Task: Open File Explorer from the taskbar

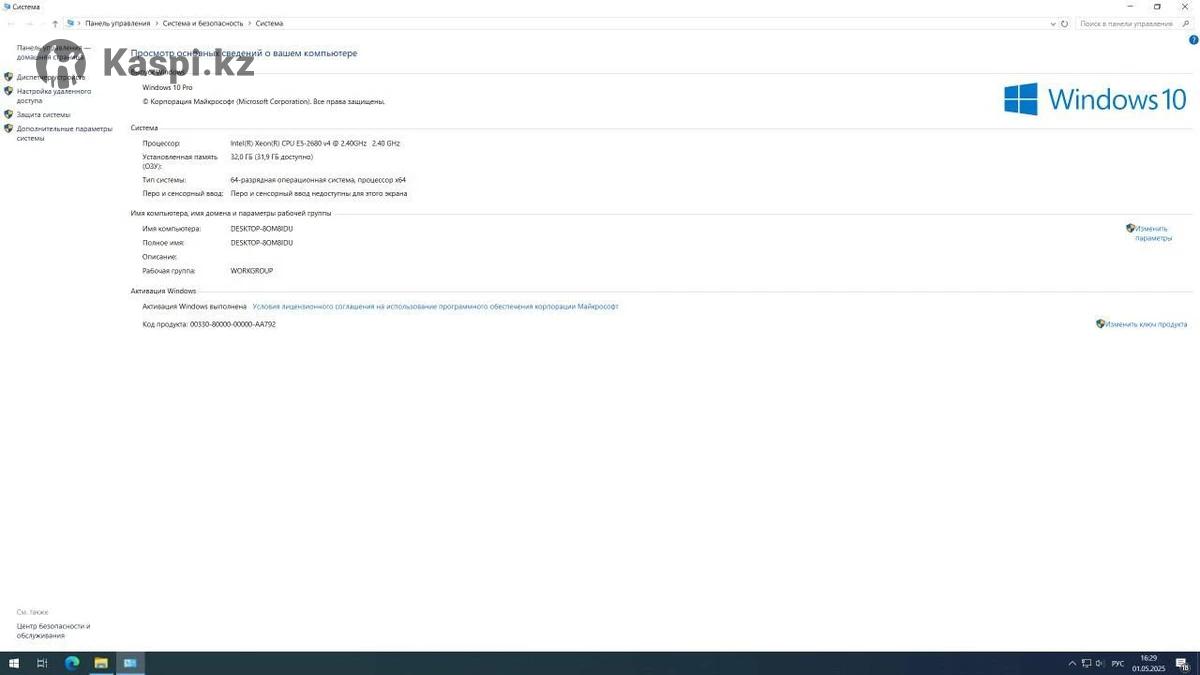Action: coord(101,663)
